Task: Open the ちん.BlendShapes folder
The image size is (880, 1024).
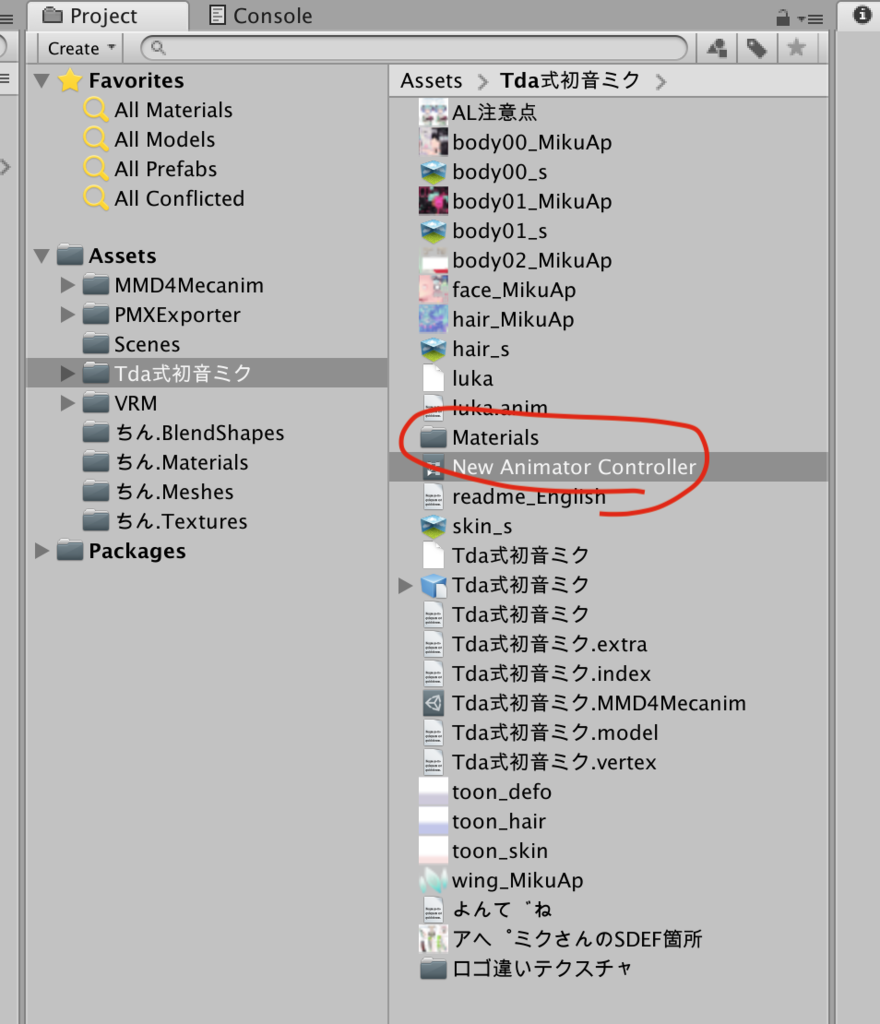Action: coord(199,432)
